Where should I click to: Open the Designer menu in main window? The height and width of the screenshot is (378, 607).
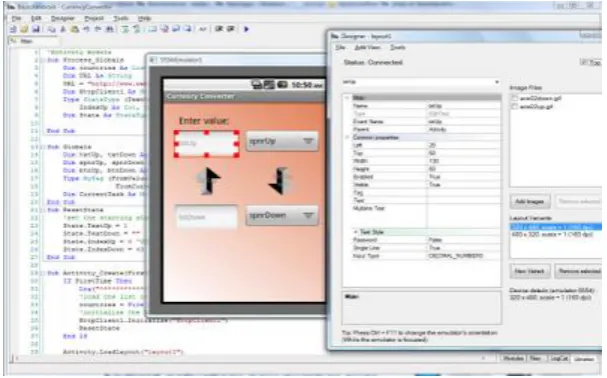62,18
